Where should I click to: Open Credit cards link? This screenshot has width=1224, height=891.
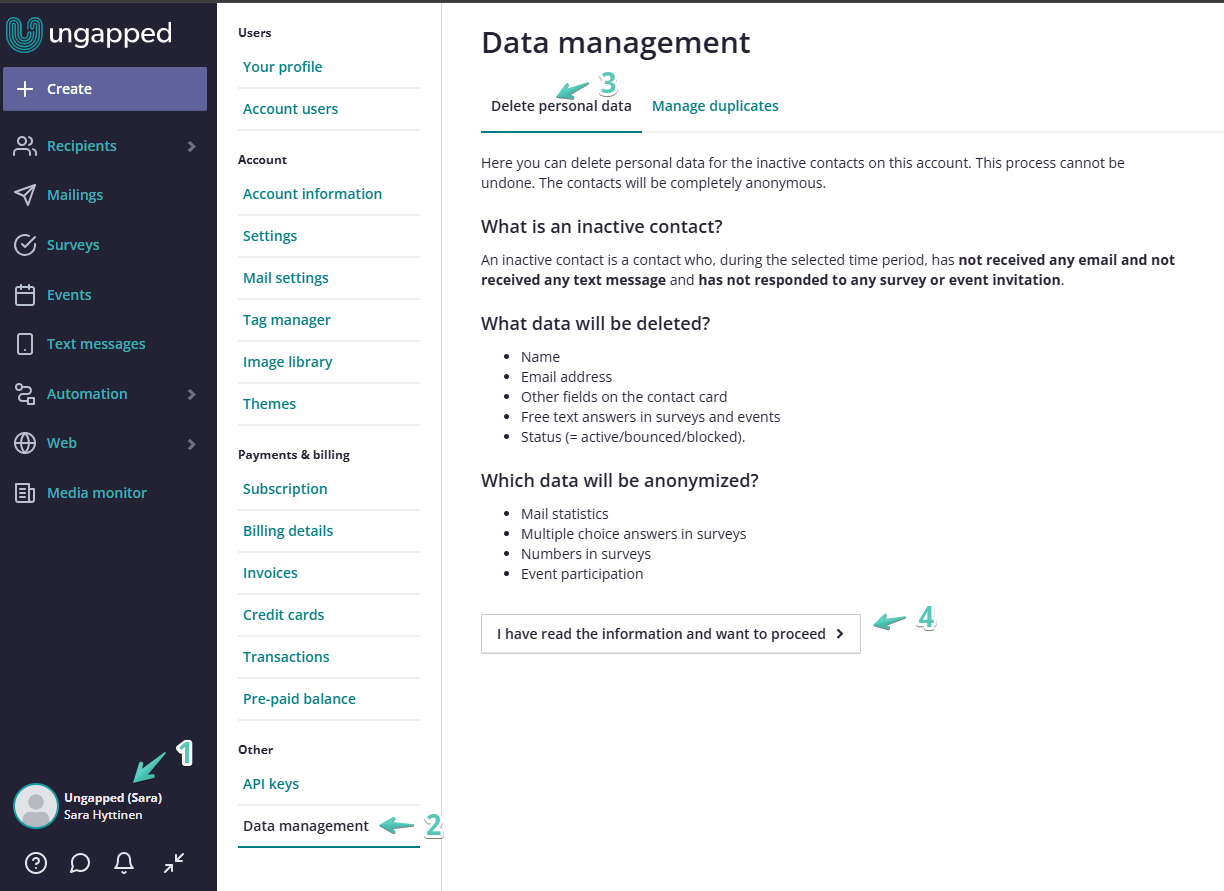point(284,615)
